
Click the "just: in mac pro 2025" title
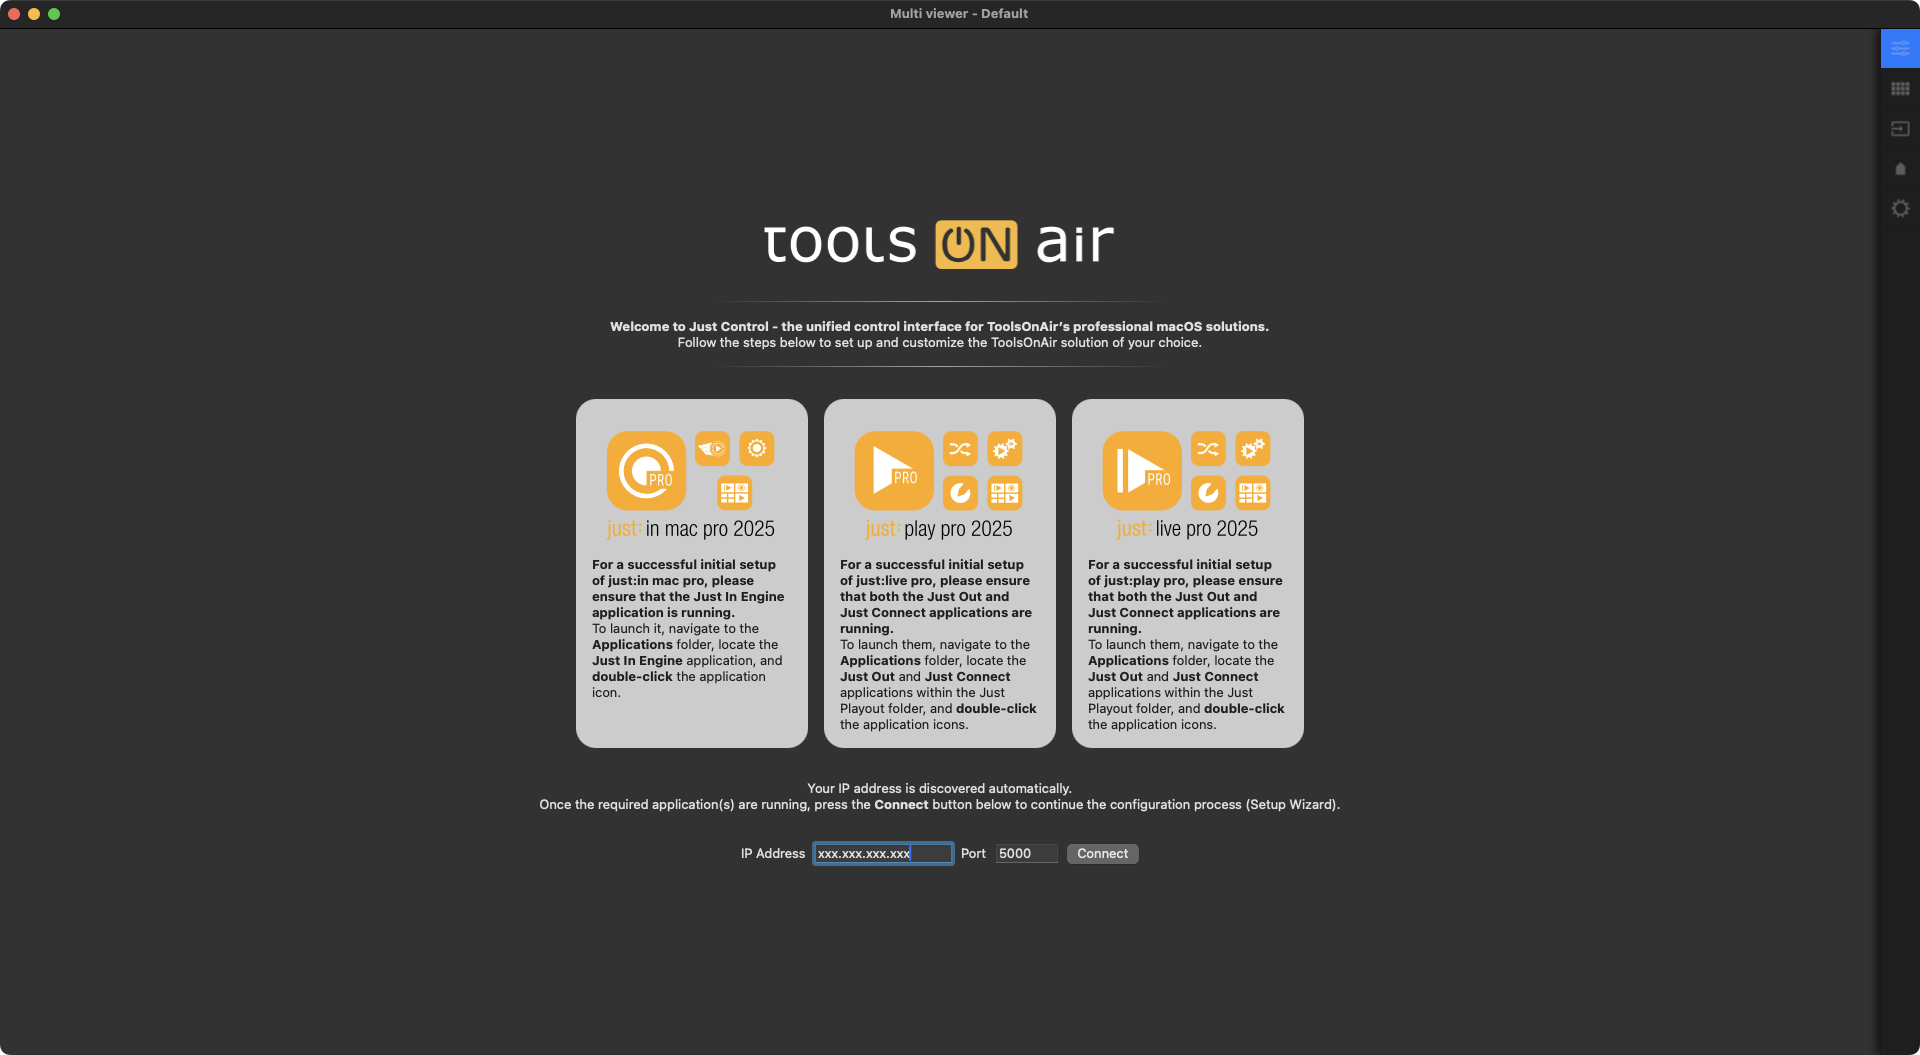(x=691, y=529)
